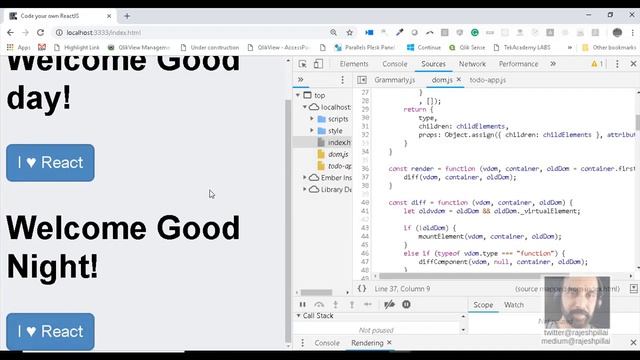Step out of current function
Image resolution: width=640 pixels, height=360 pixels.
tap(352, 304)
